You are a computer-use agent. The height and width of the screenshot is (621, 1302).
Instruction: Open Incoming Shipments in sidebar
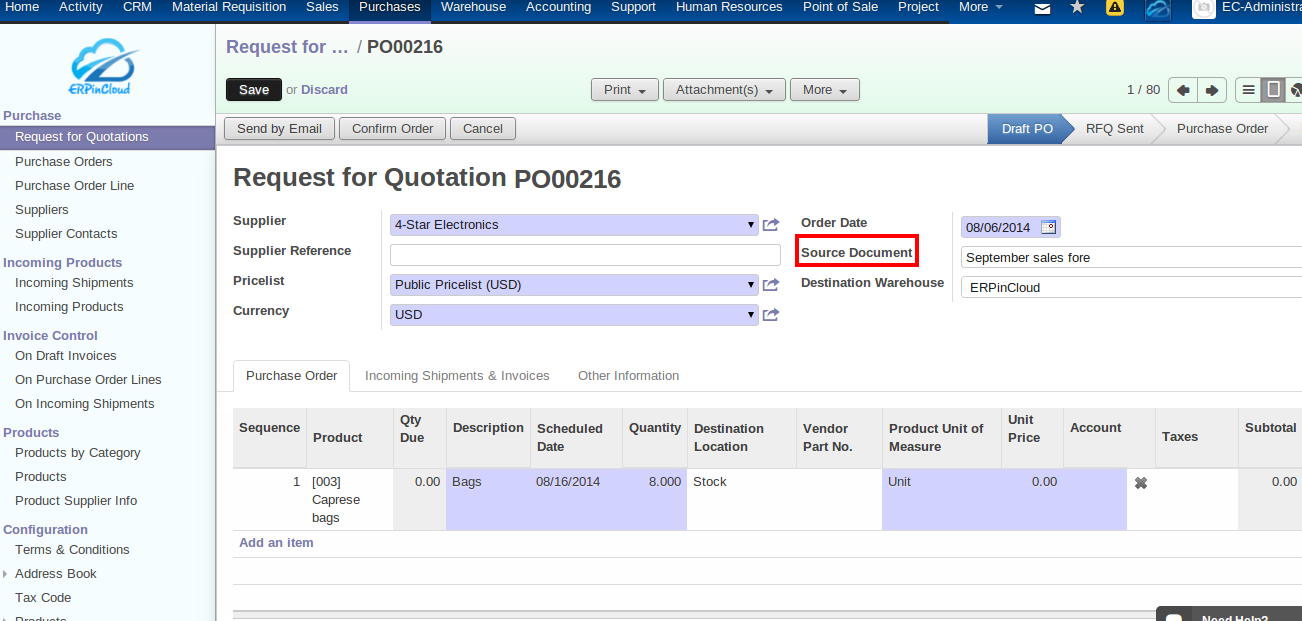74,283
